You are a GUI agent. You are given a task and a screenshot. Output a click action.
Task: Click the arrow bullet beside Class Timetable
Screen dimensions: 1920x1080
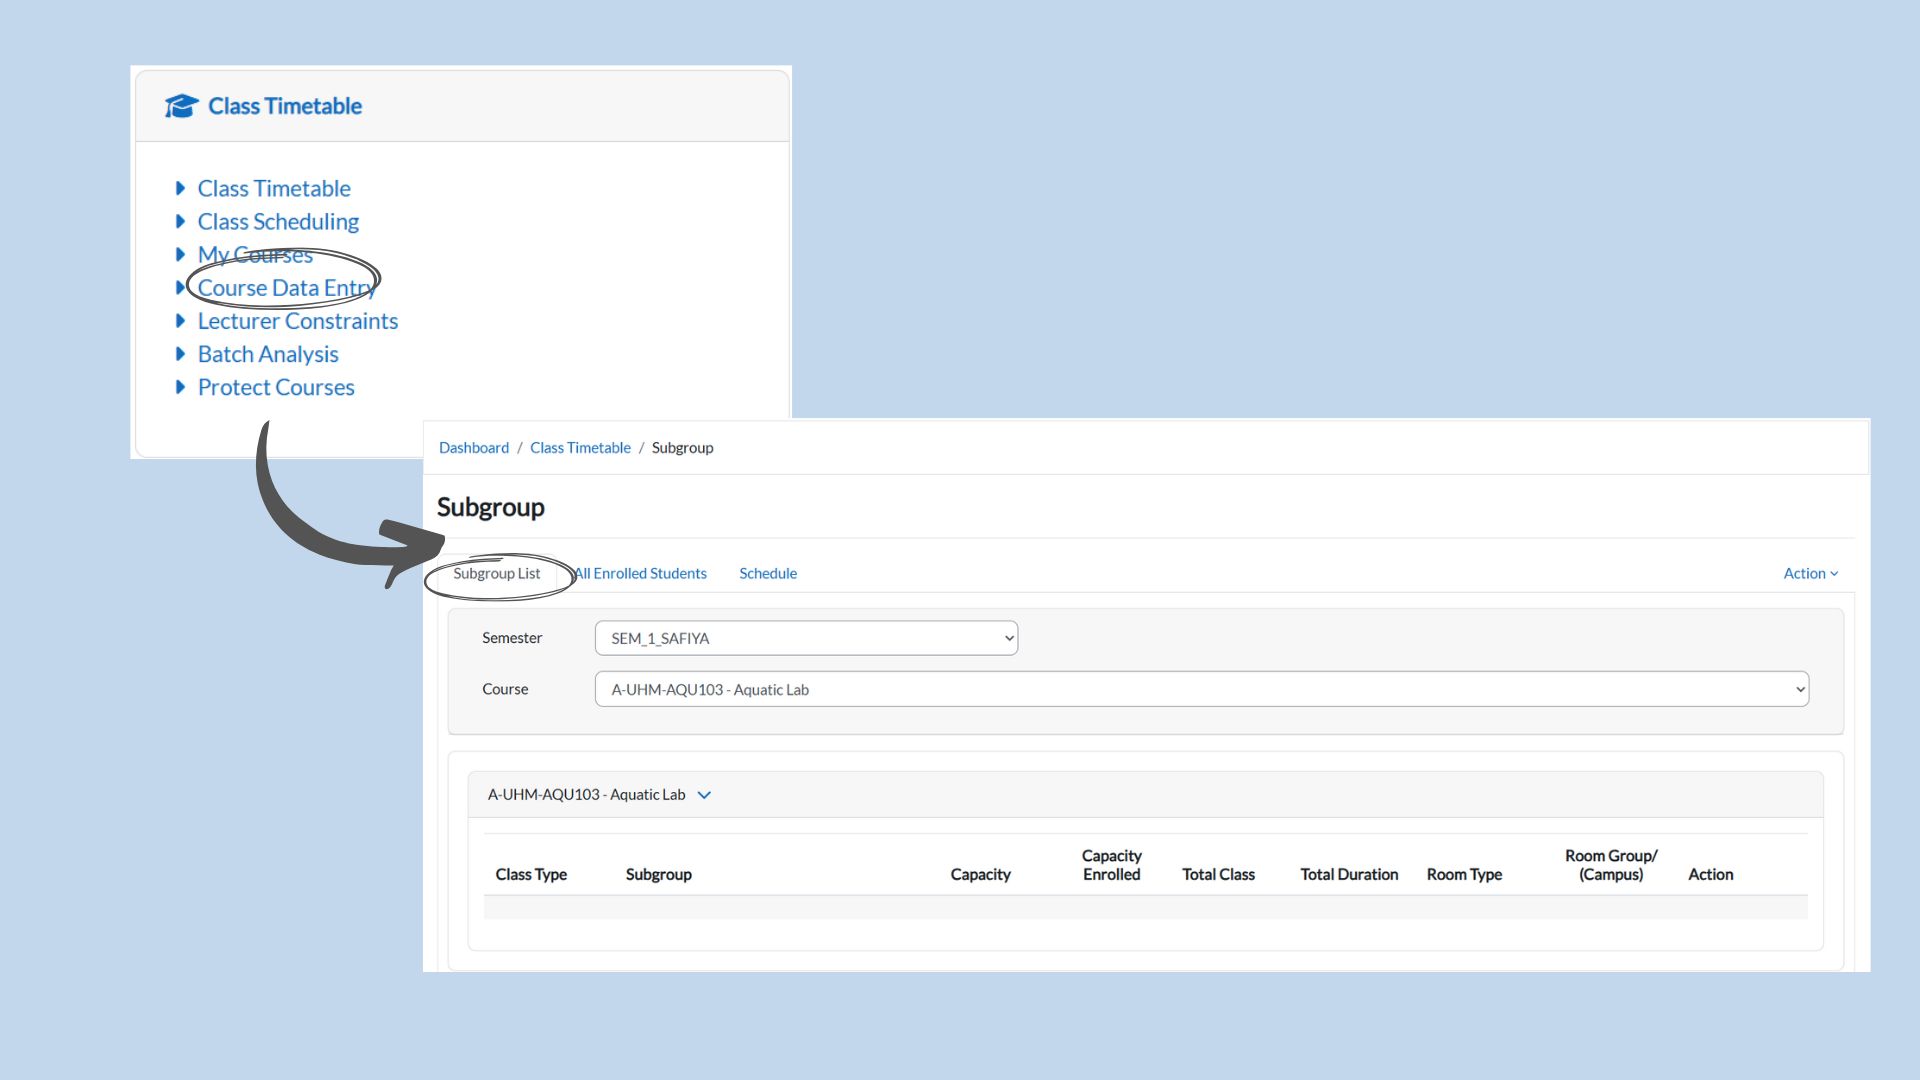(x=180, y=188)
